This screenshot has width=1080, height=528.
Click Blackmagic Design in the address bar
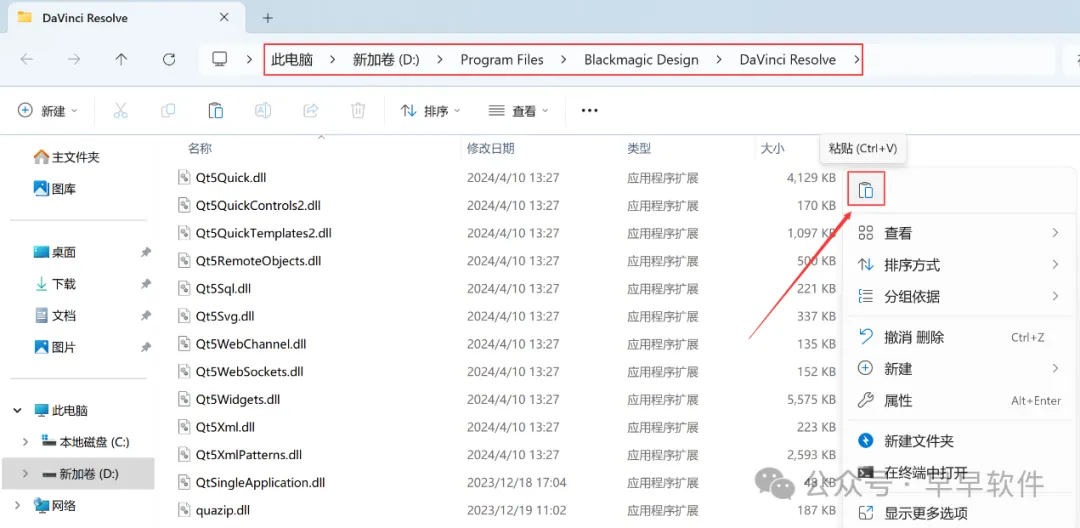pyautogui.click(x=641, y=60)
